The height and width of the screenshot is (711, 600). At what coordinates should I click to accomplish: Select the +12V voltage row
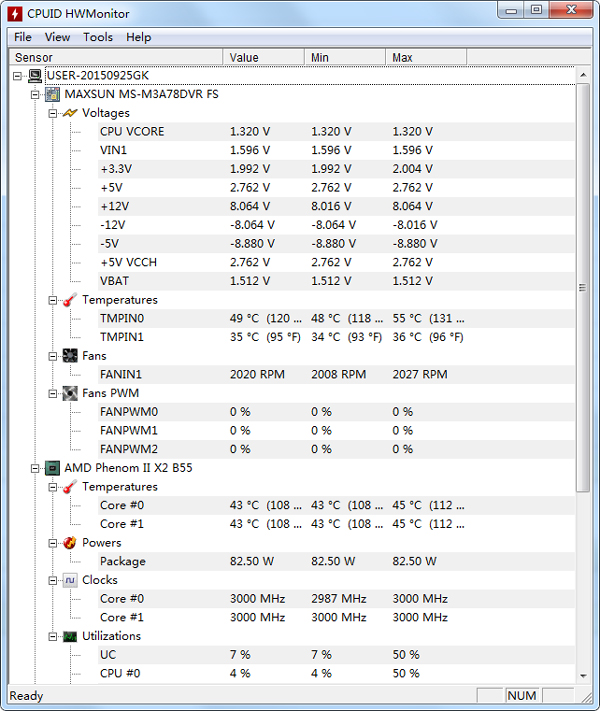pos(337,206)
